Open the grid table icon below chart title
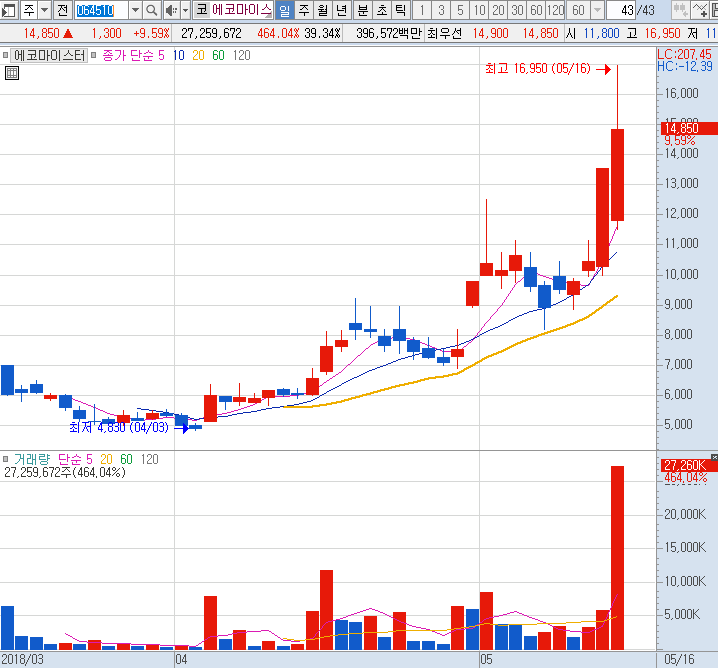Viewport: 718px width, 668px height. [x=12, y=73]
